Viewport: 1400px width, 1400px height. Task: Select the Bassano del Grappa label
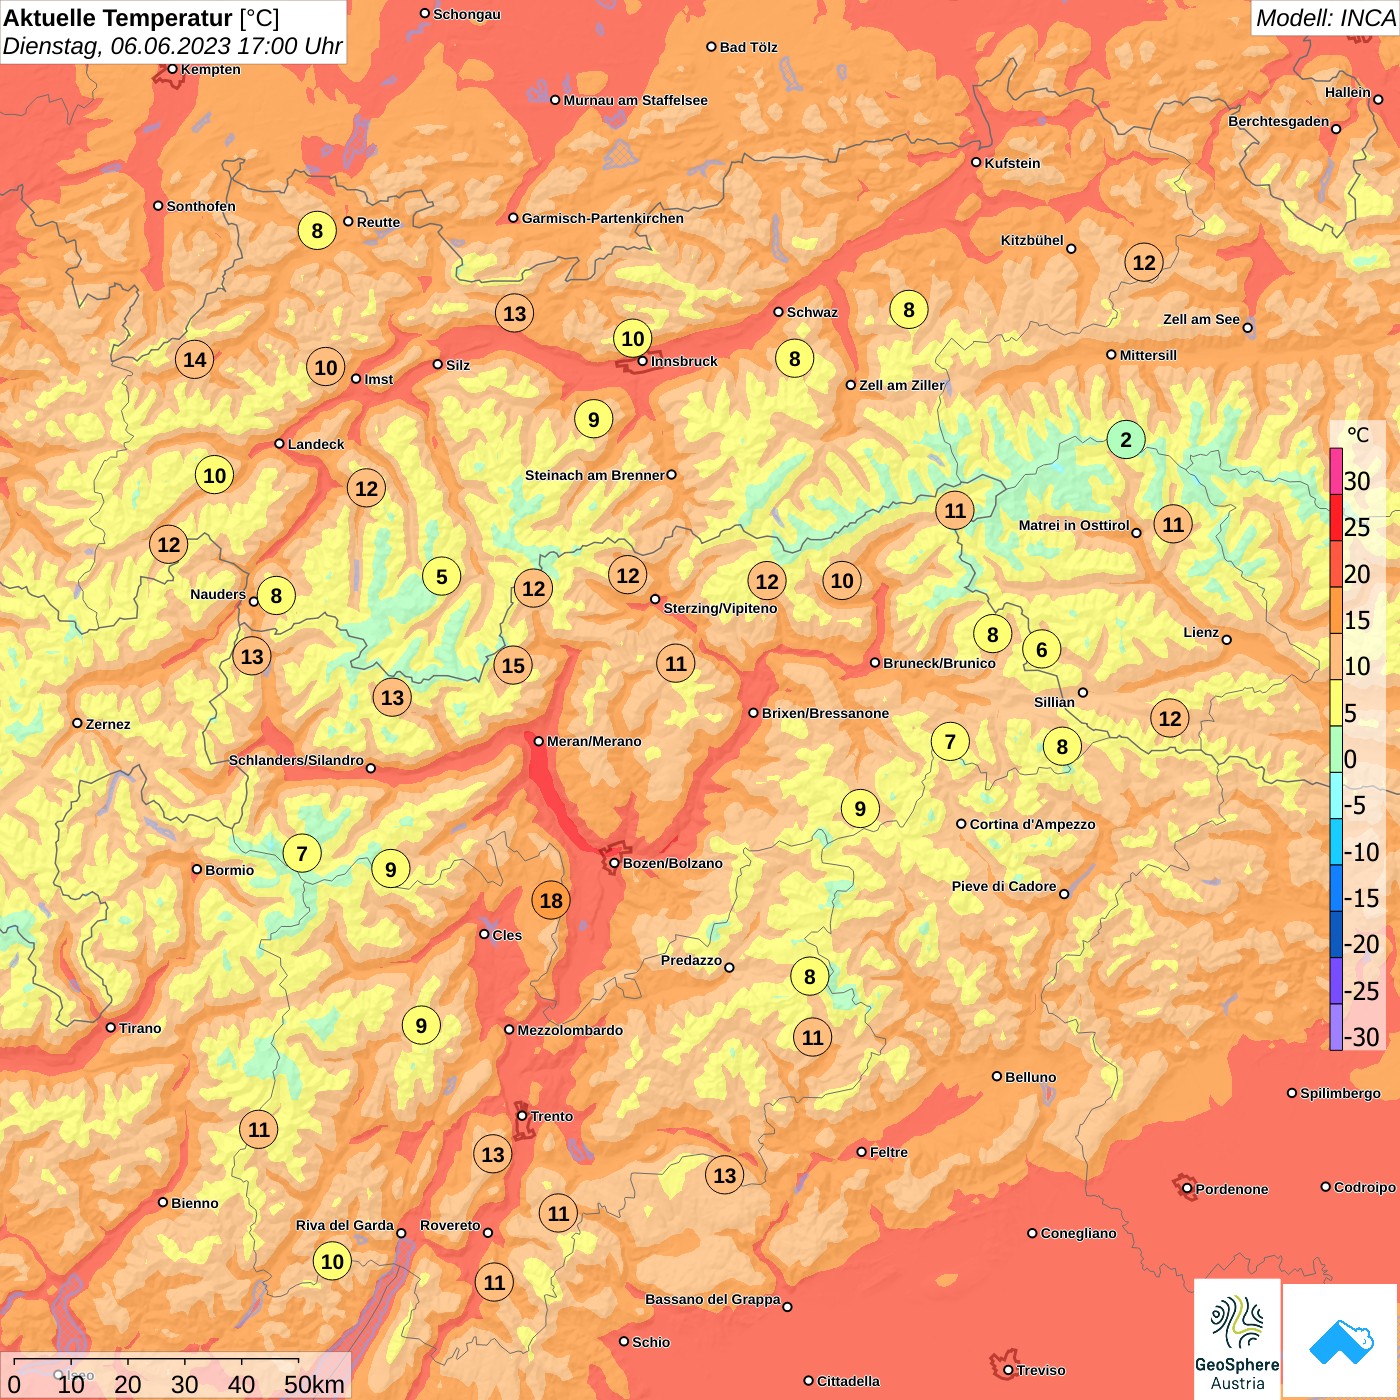[x=713, y=1299]
